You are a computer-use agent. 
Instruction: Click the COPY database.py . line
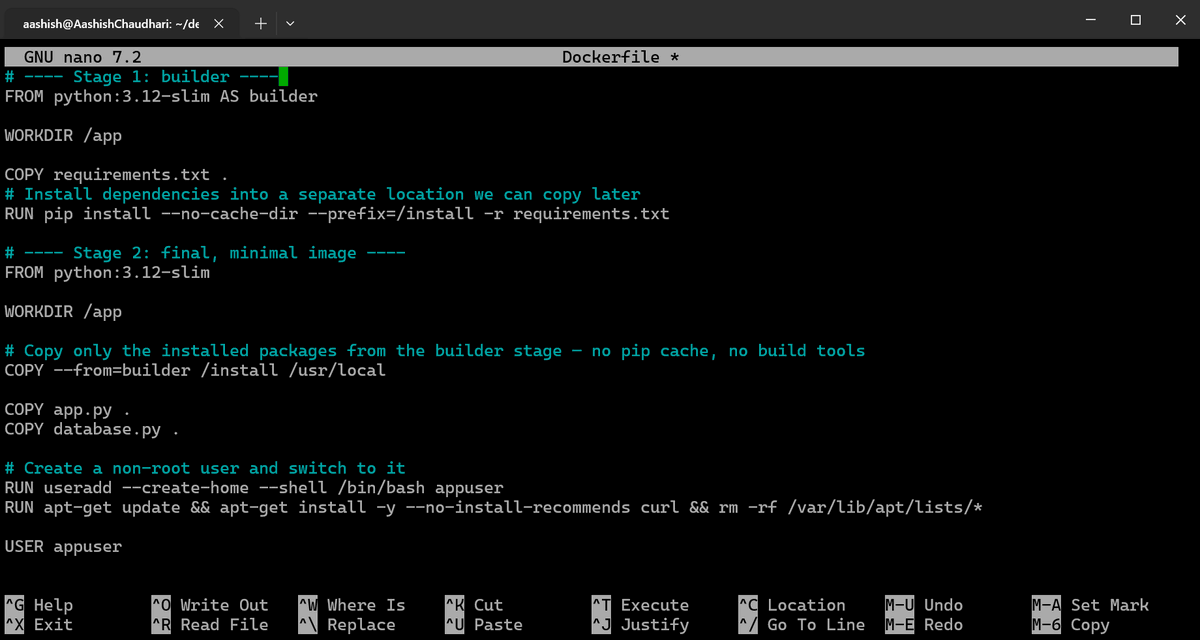(x=92, y=429)
